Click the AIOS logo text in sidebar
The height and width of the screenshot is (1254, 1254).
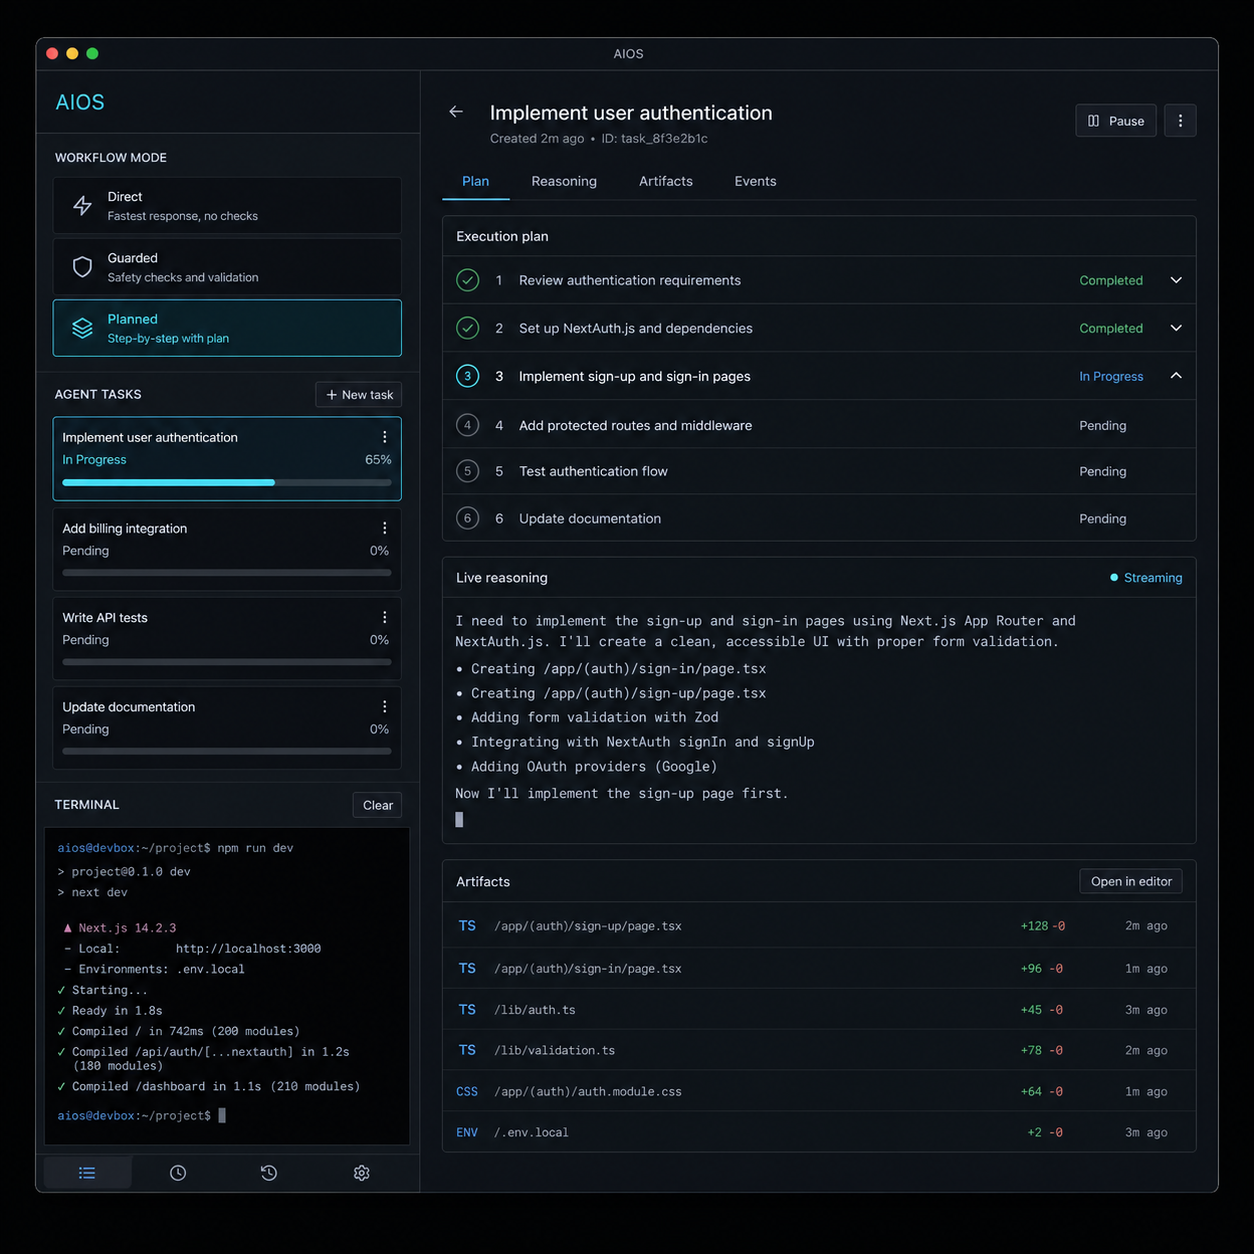(80, 102)
